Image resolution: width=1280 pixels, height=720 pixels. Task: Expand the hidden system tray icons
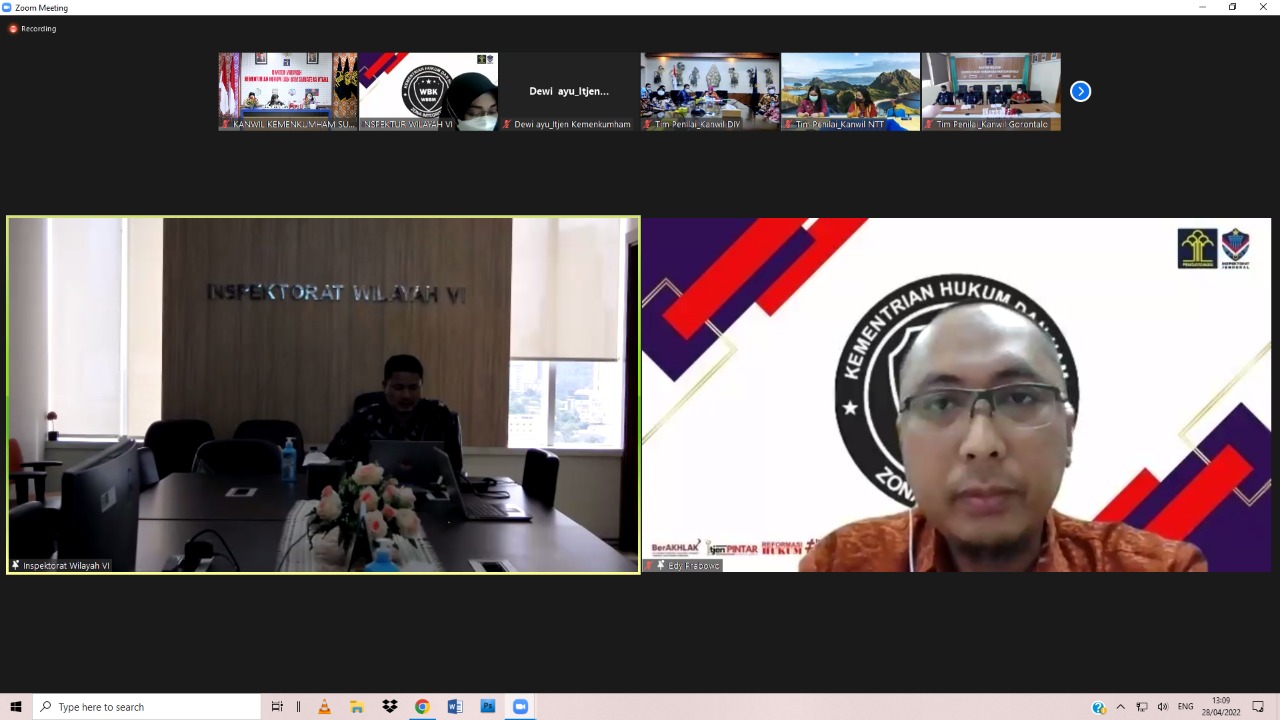[x=1120, y=707]
